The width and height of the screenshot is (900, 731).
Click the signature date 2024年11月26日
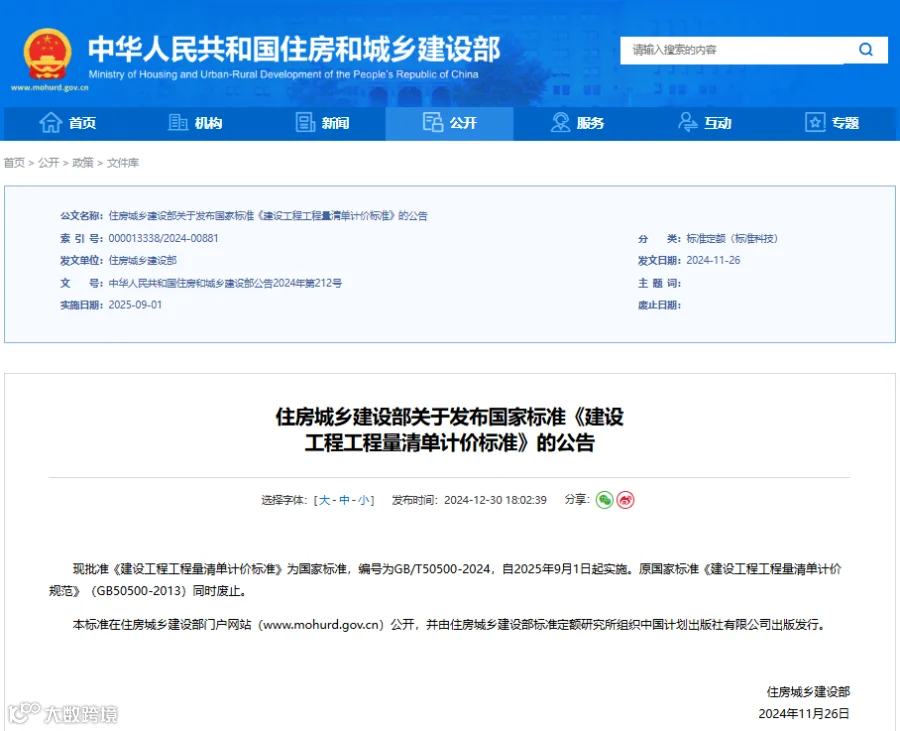[804, 713]
